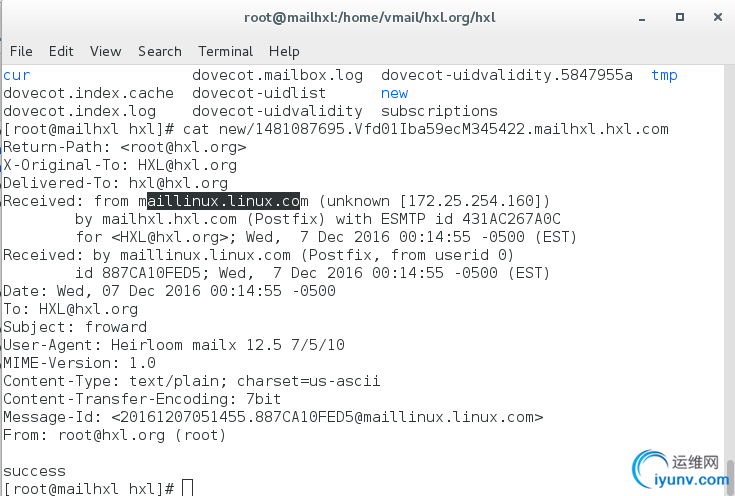
Task: Click the blue 'new' directory name
Action: coord(394,93)
